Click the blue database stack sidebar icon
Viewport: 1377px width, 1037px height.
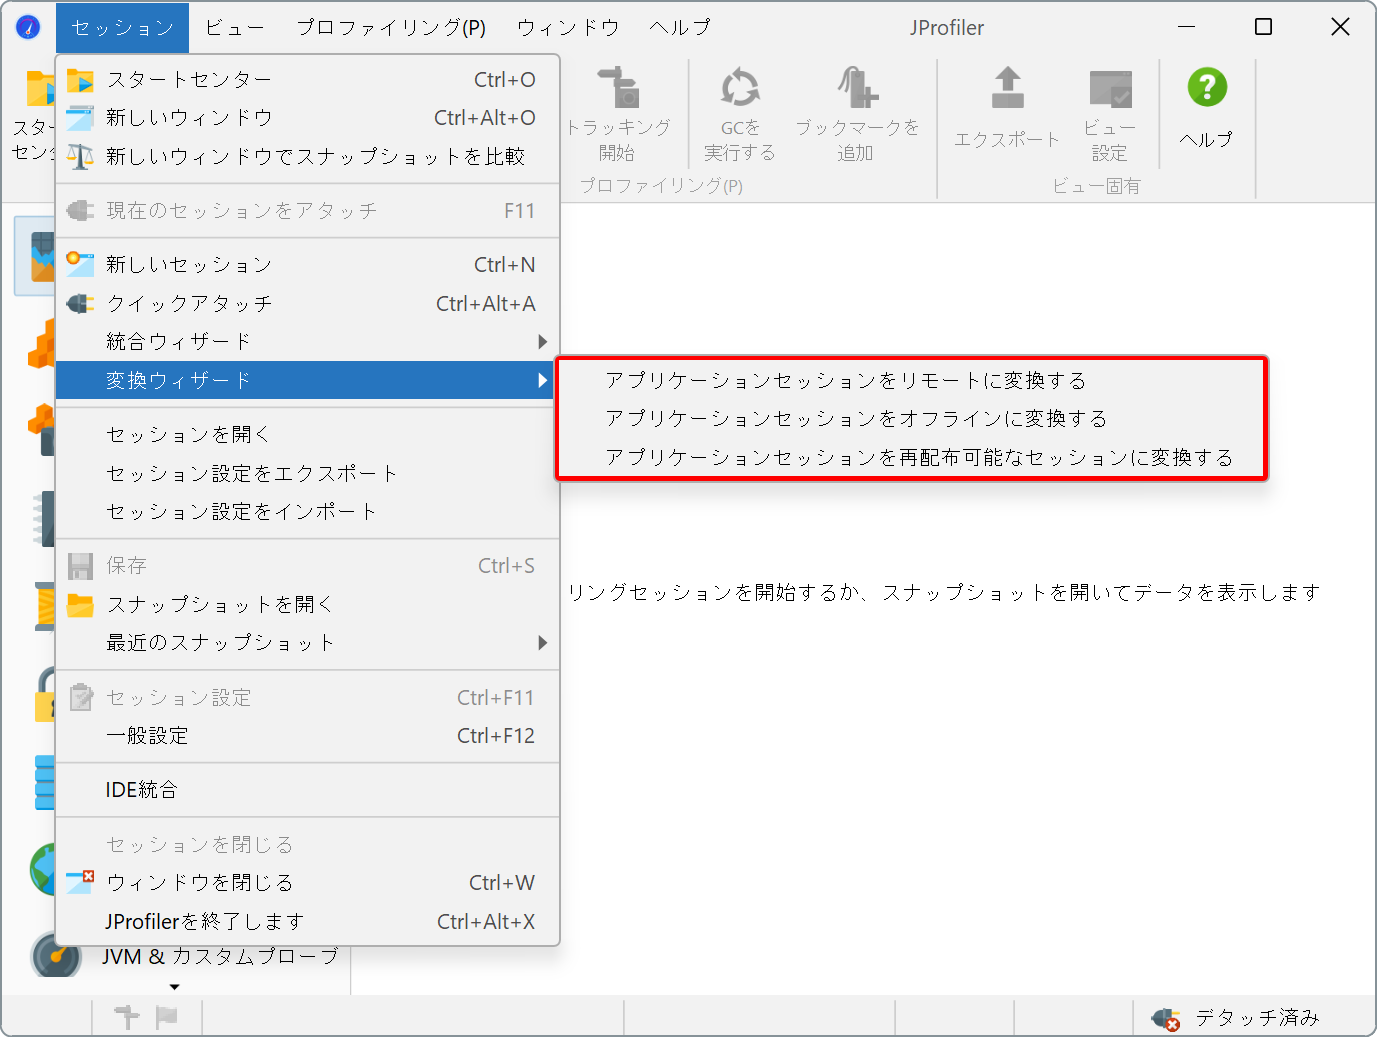45,782
